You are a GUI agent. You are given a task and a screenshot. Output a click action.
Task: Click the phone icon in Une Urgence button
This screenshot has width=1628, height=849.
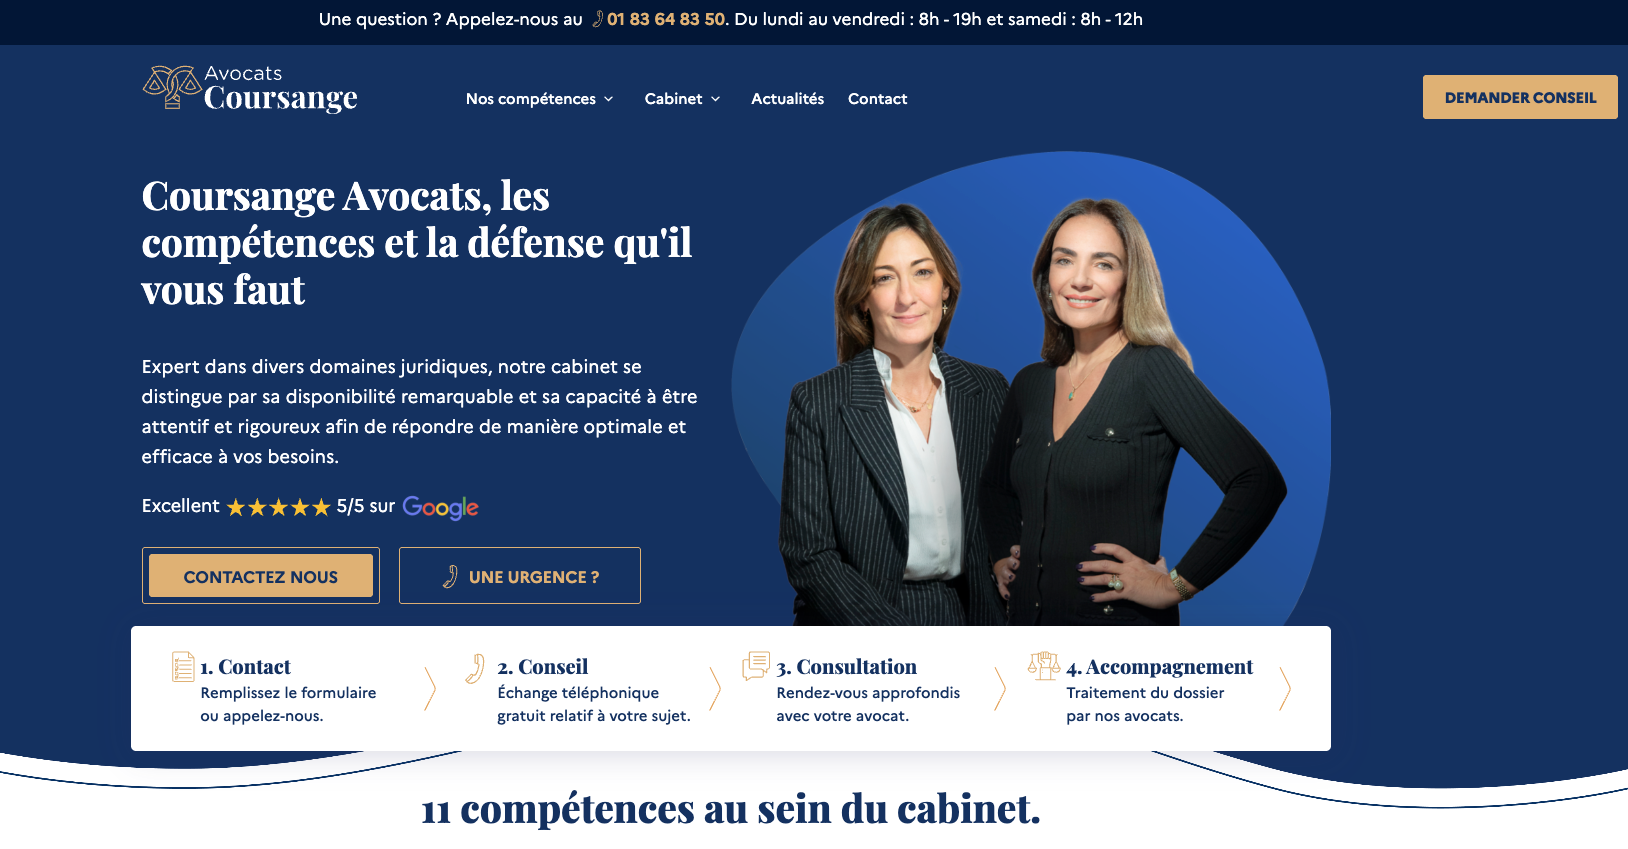tap(451, 576)
